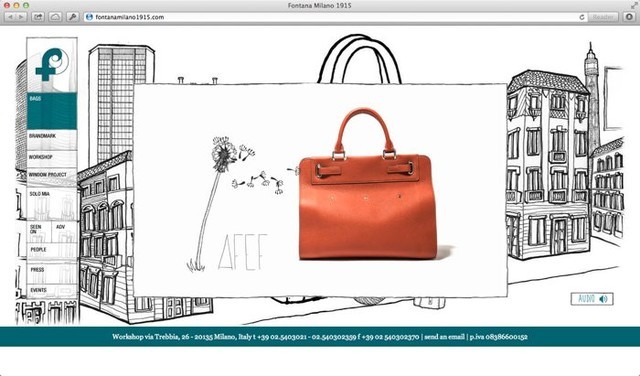Image resolution: width=640 pixels, height=376 pixels.
Task: Click the send an email link
Action: [x=444, y=337]
